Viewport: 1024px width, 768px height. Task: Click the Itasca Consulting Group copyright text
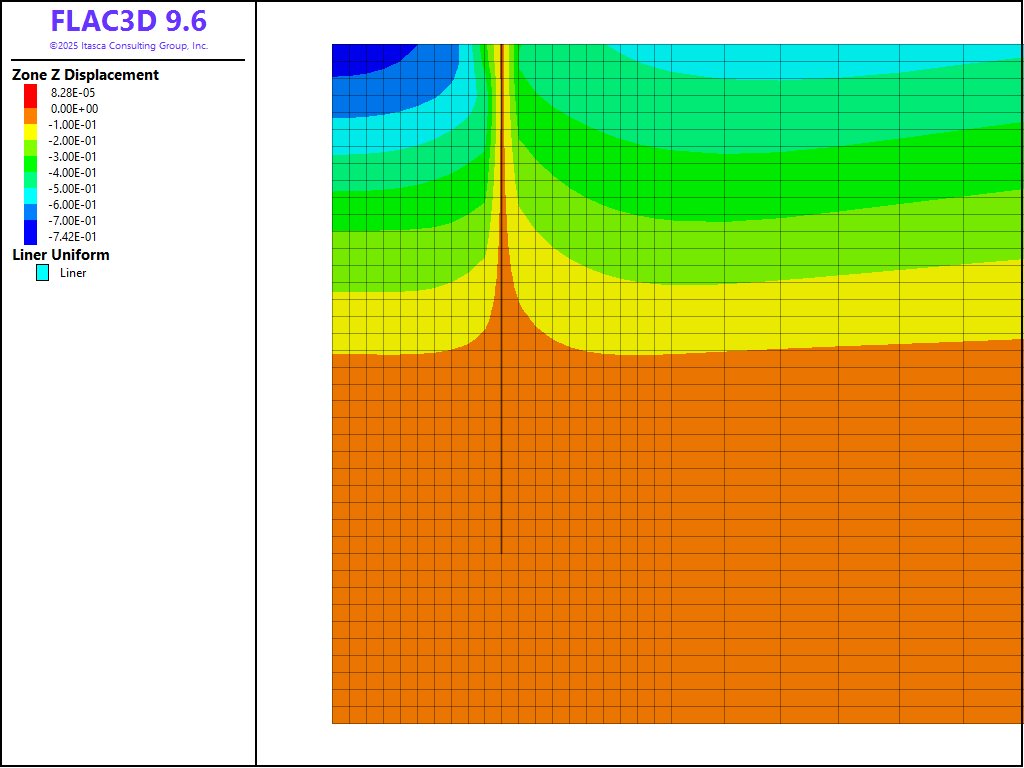coord(128,46)
